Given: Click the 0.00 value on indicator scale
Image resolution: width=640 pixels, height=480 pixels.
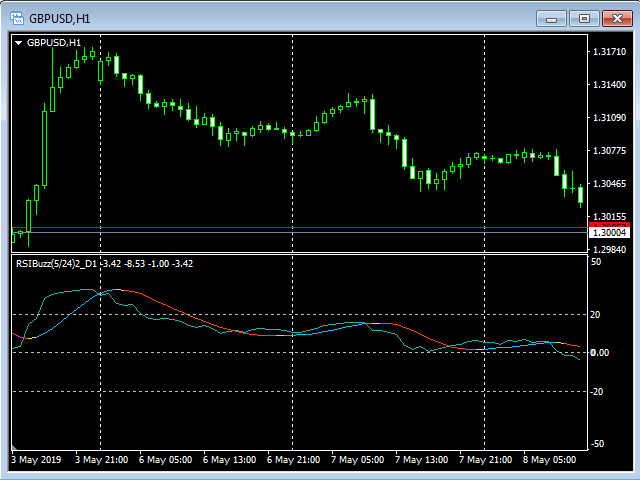Looking at the screenshot, I should pyautogui.click(x=601, y=352).
